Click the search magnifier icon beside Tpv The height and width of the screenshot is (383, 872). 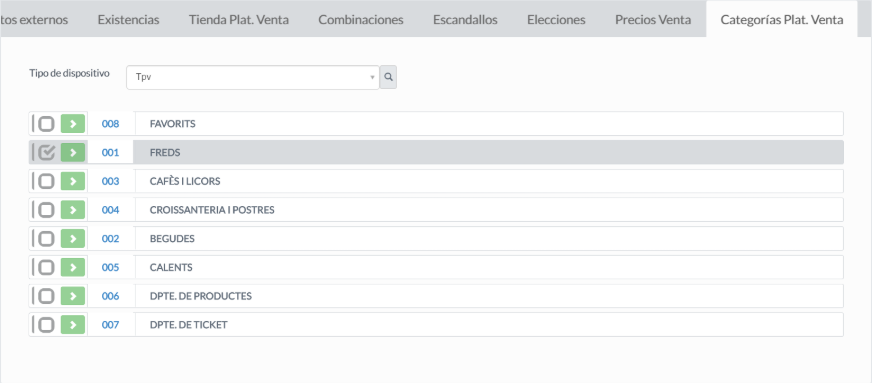[388, 77]
